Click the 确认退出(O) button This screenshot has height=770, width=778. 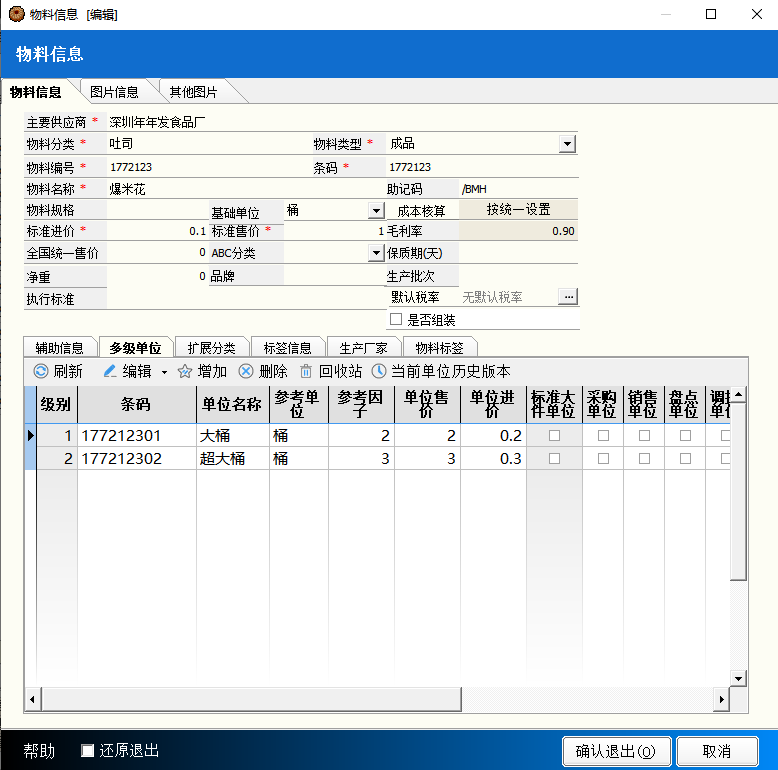pos(616,751)
